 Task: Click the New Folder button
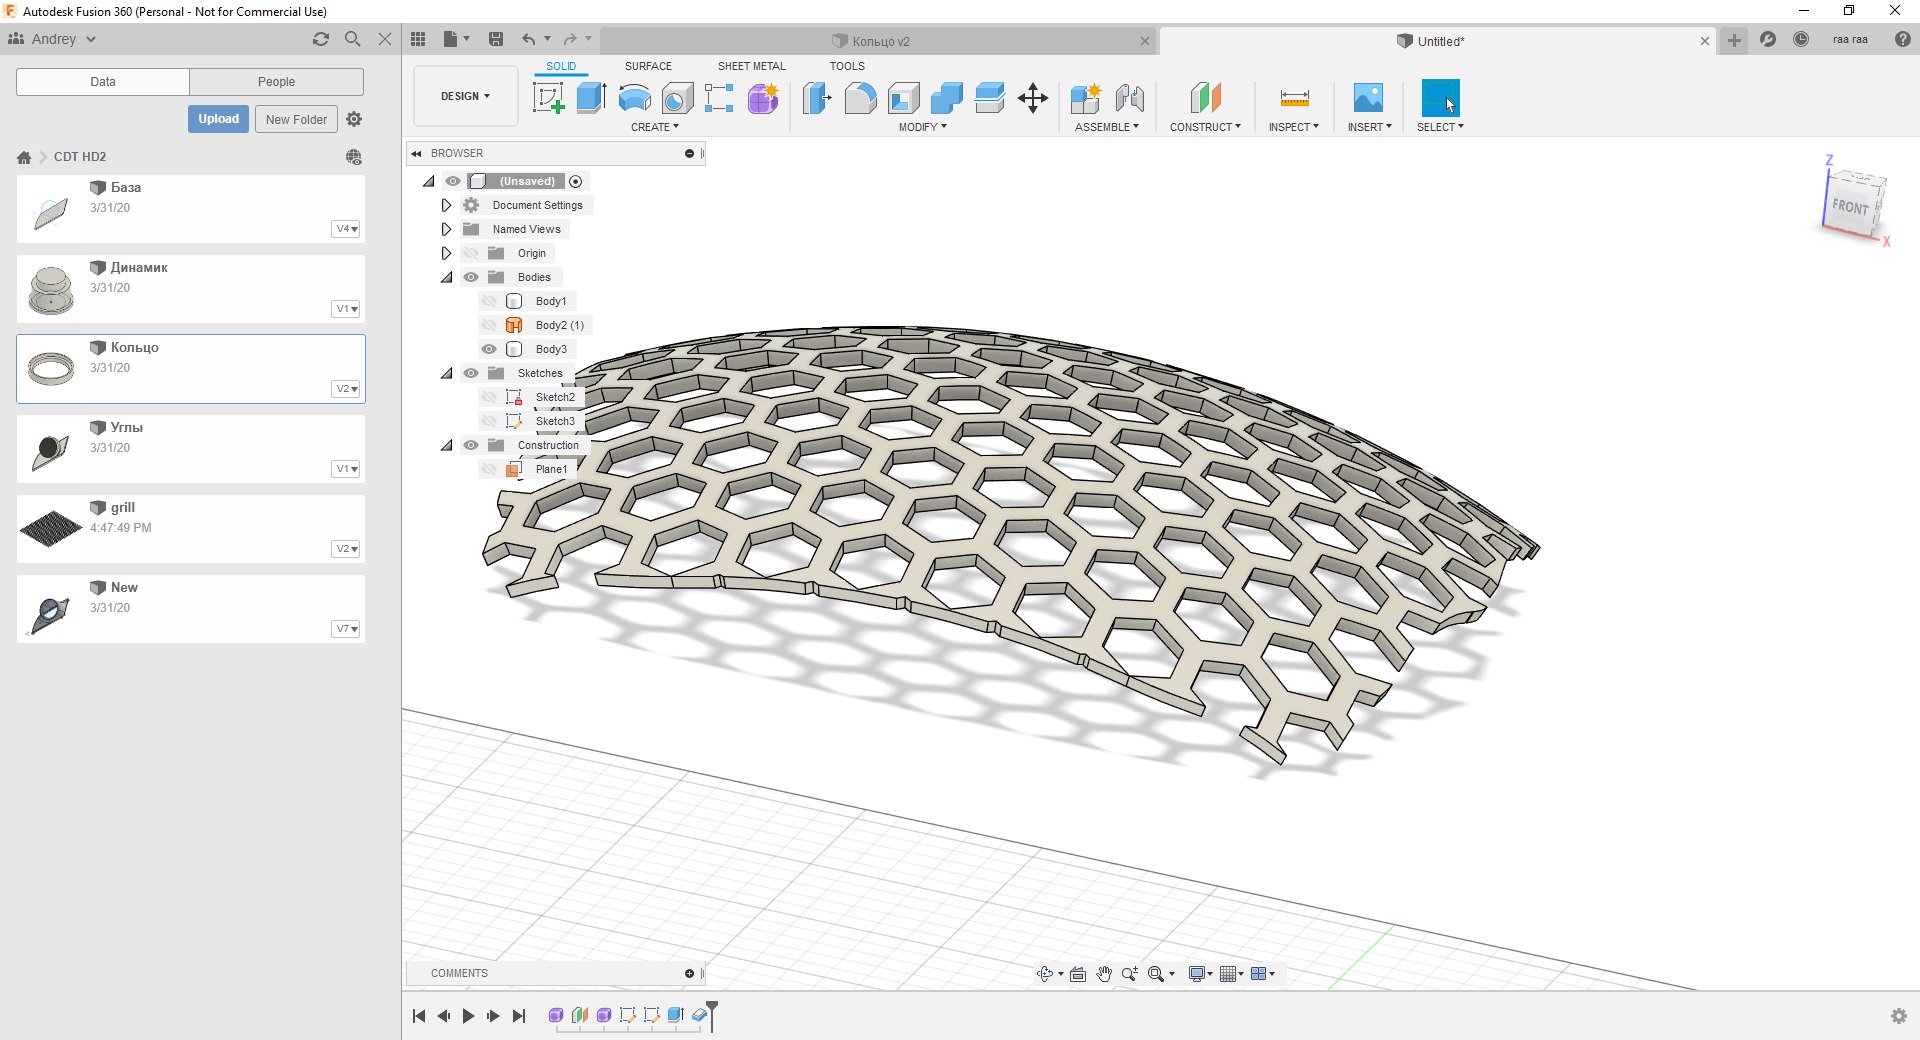point(296,119)
